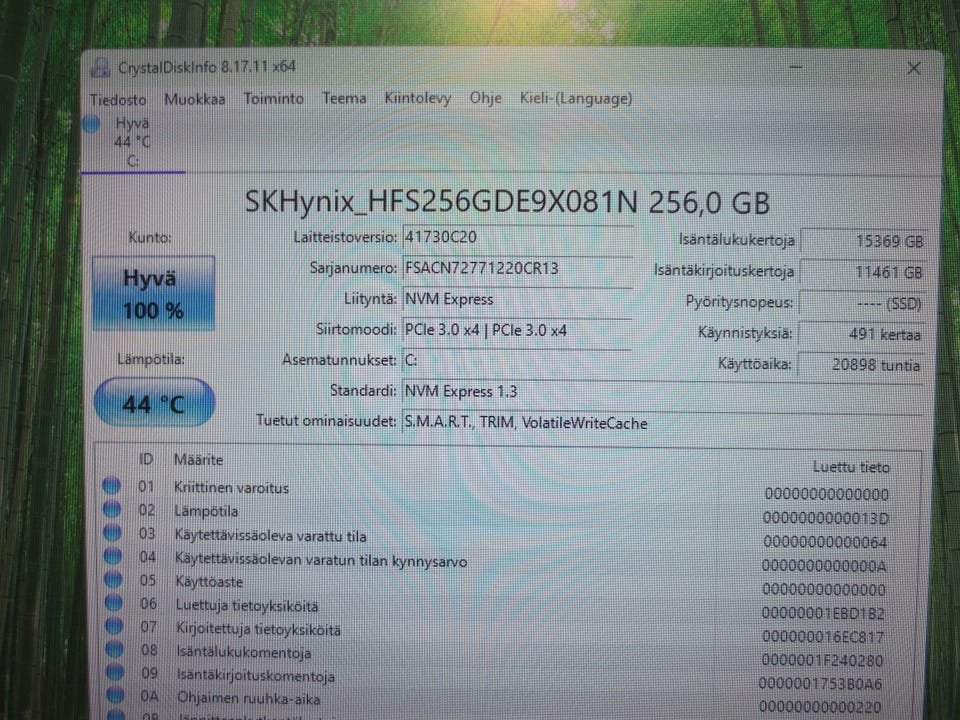
Task: Click the drive title SKHynix_HFS256GDE9X081N 256,0 GB
Action: coord(507,201)
